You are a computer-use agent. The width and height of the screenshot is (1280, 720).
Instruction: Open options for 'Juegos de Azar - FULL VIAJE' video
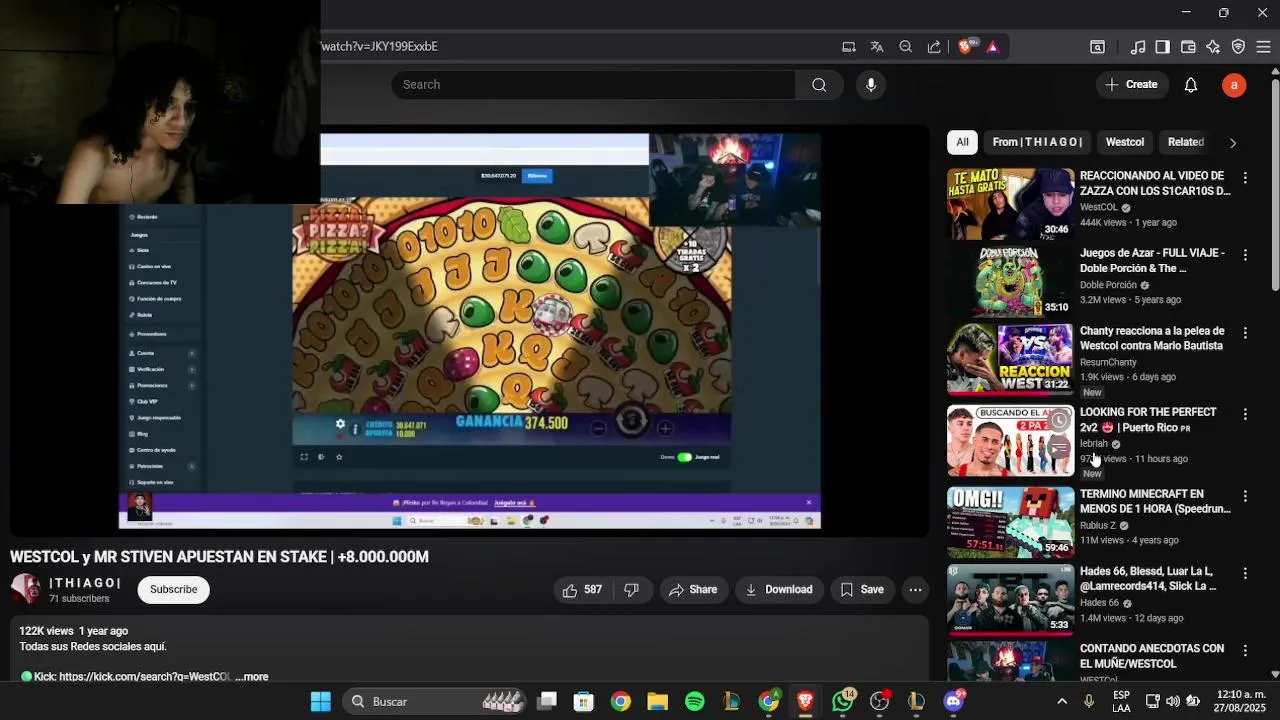coord(1245,255)
